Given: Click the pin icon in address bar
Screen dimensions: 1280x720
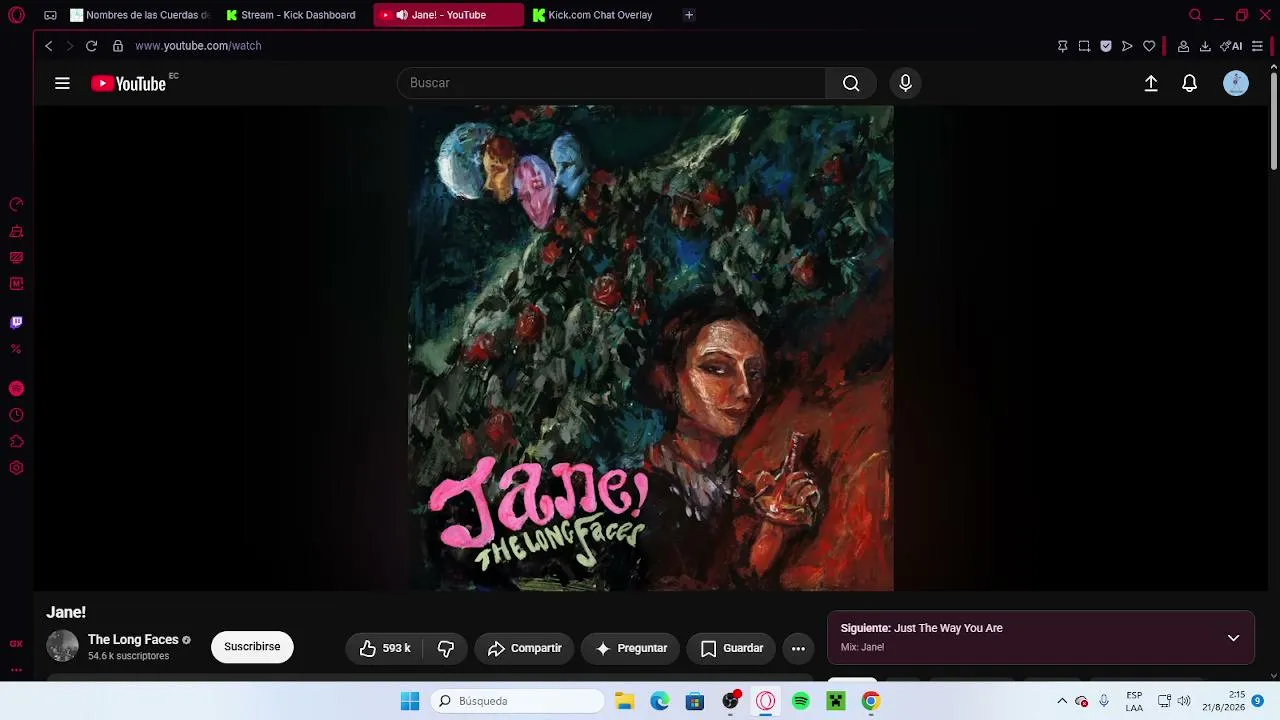Looking at the screenshot, I should tap(1062, 46).
